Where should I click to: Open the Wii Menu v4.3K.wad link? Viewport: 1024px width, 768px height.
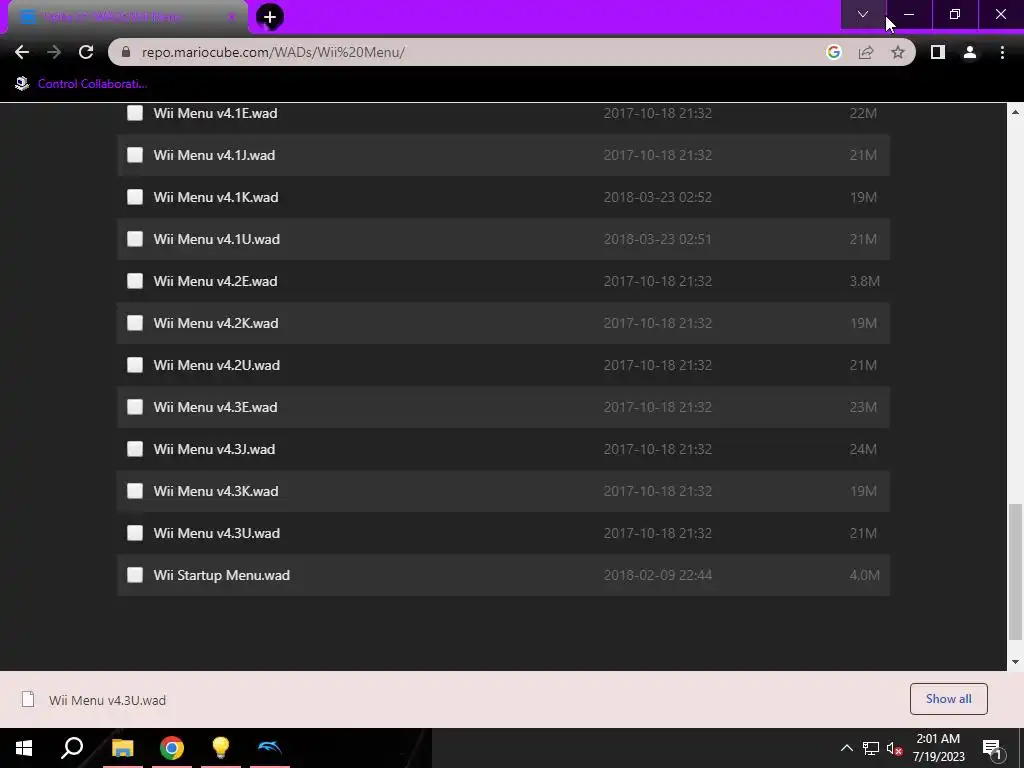click(216, 490)
